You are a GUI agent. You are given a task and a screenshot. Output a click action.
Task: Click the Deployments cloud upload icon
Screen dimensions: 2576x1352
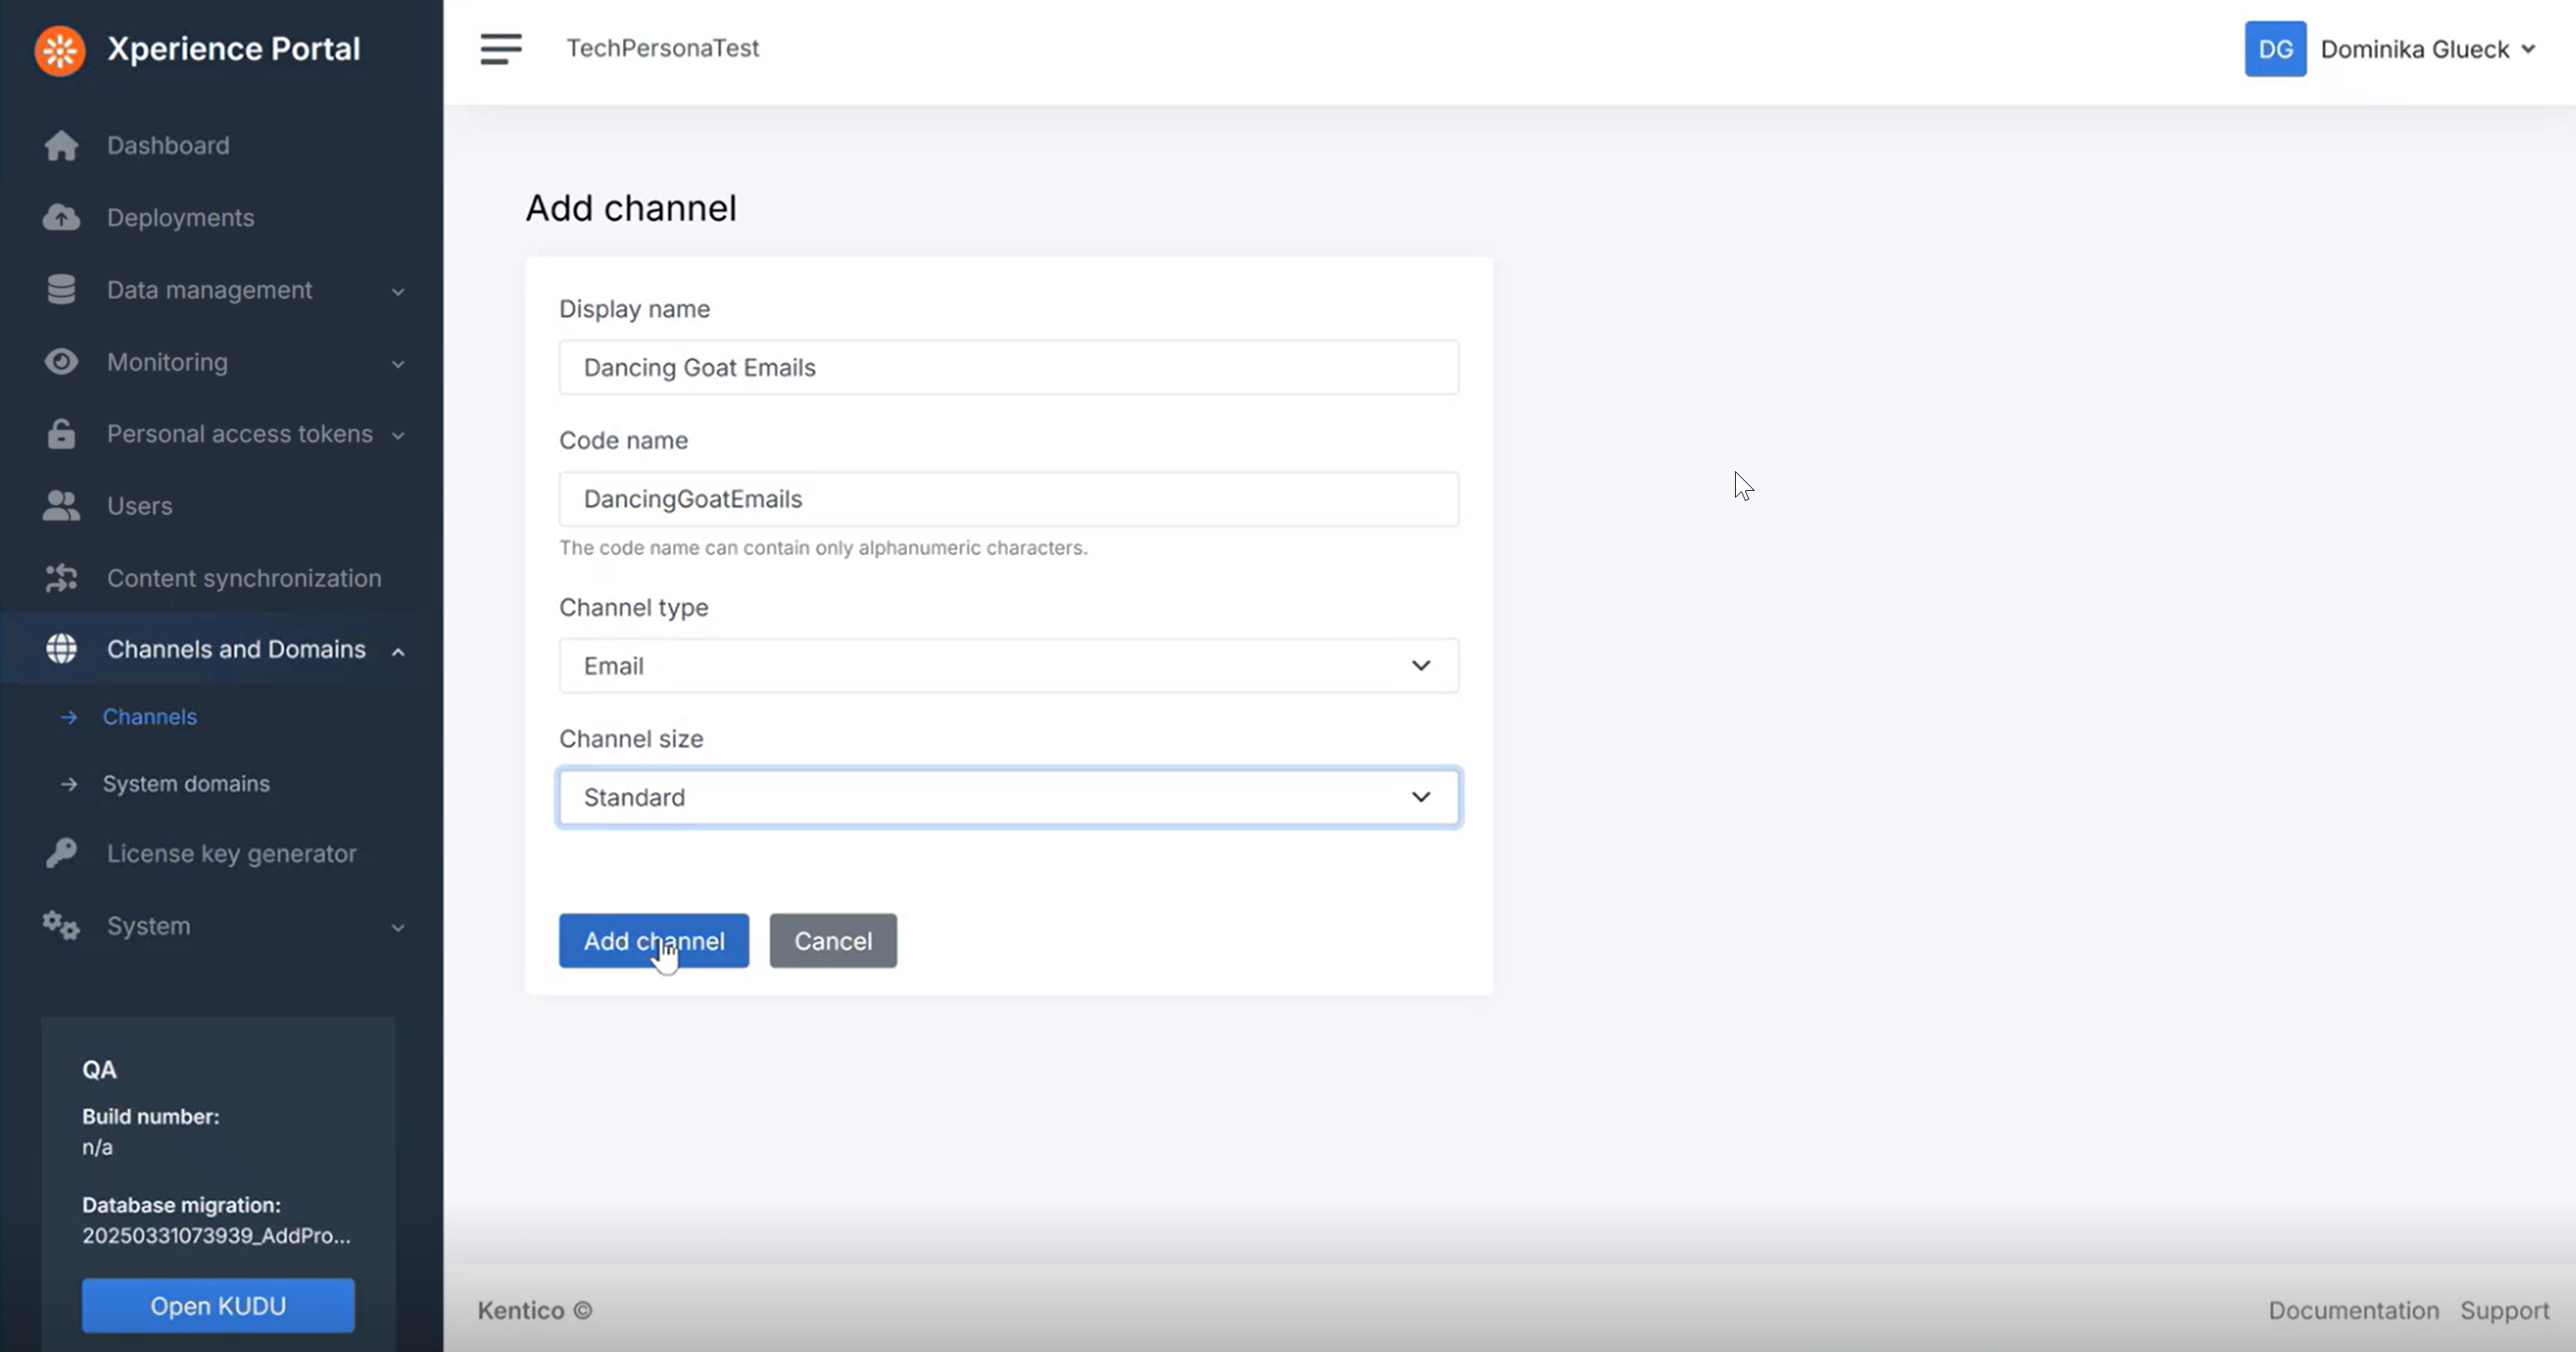(61, 217)
